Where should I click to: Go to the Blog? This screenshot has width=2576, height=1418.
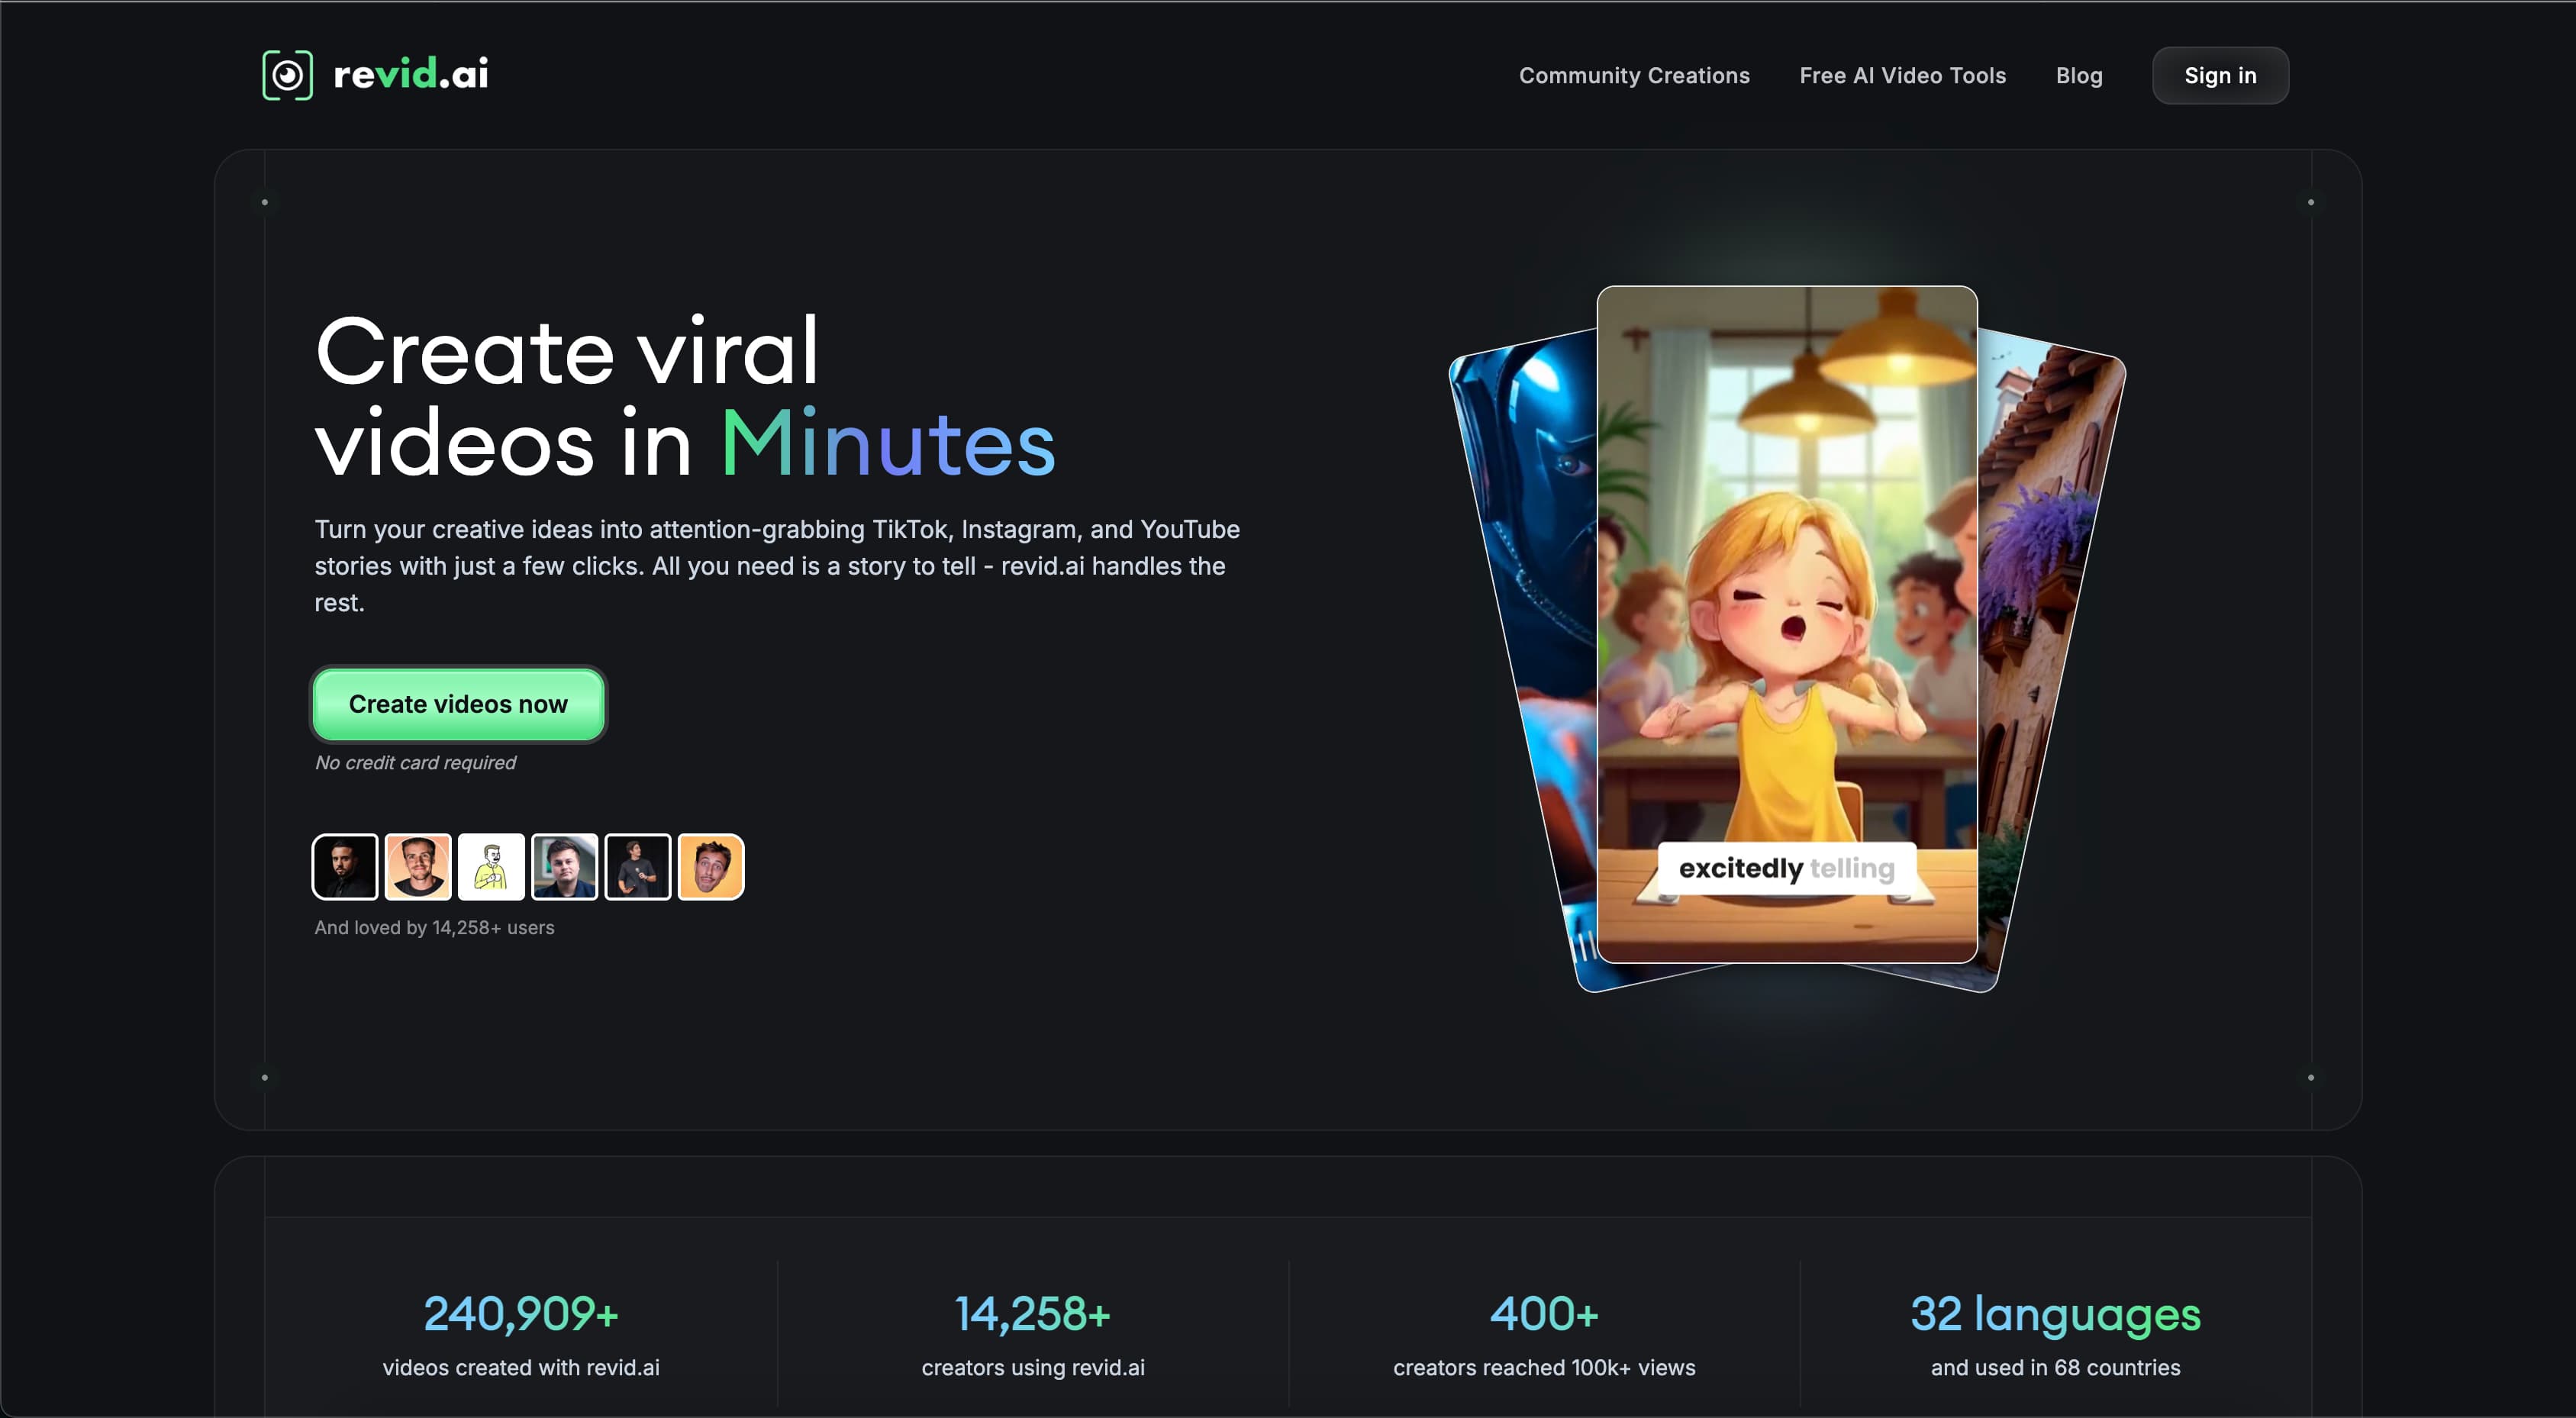[x=2078, y=76]
